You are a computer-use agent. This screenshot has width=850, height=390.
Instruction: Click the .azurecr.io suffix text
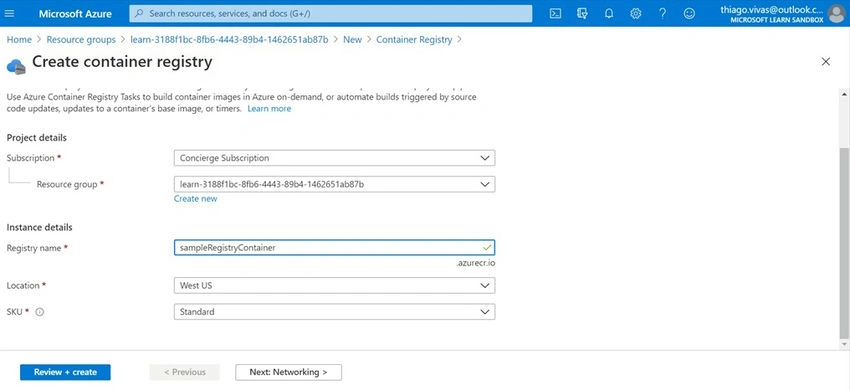[475, 263]
